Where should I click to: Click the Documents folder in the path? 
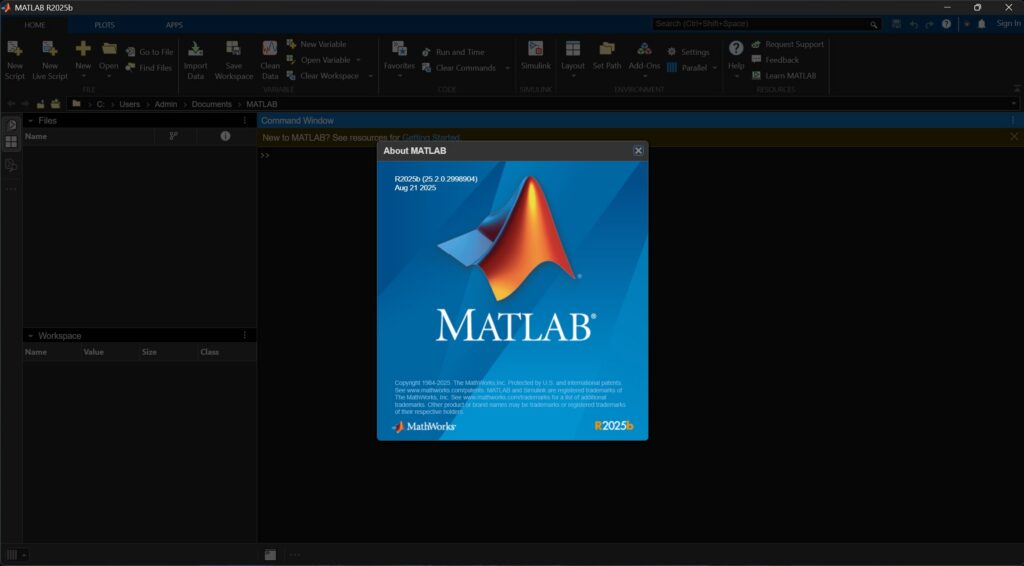(212, 104)
